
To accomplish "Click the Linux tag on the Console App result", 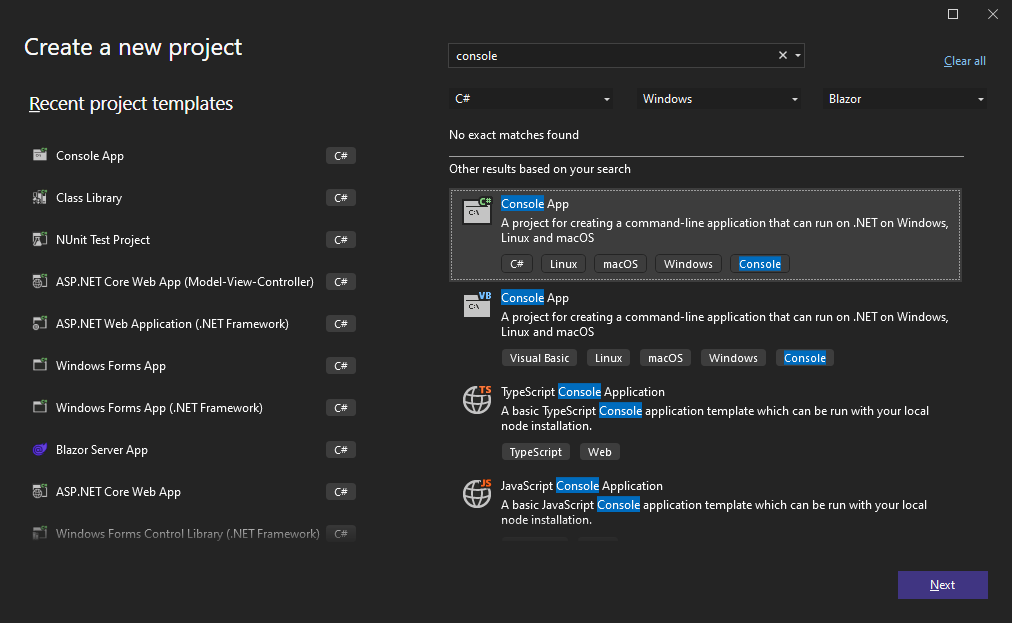I will point(562,263).
